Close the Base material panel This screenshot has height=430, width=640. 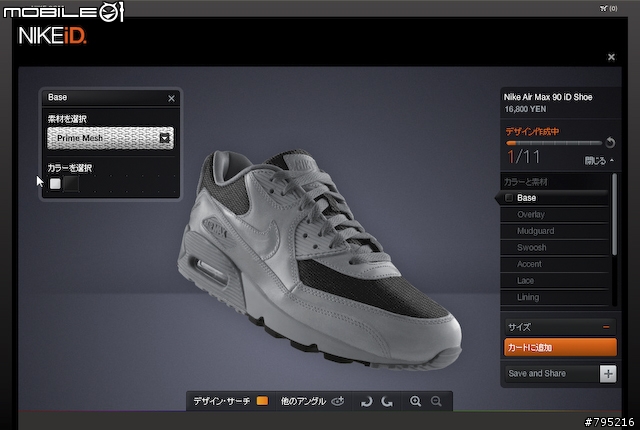171,98
